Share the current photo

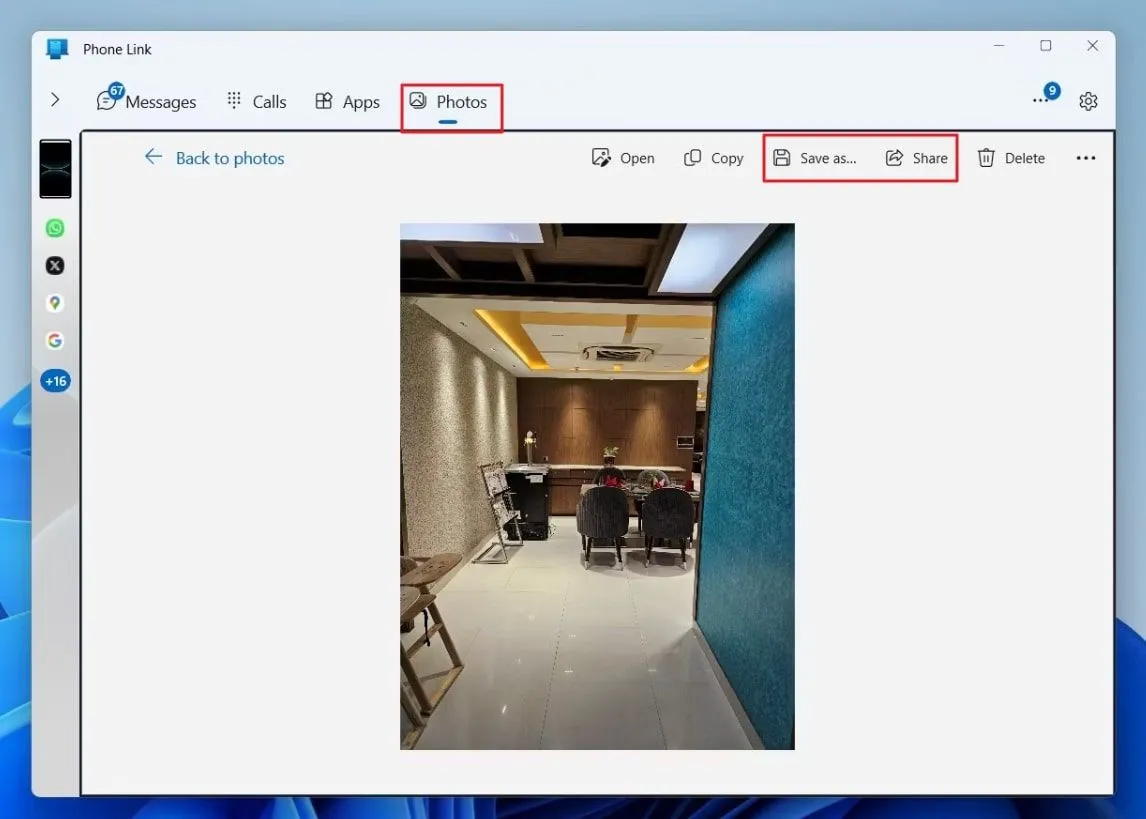917,158
